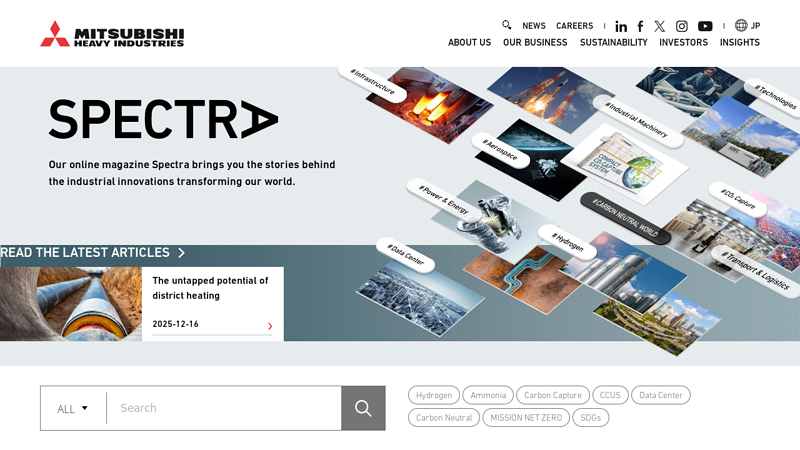
Task: Open 'The untapped potential of district heating' article
Action: 210,288
